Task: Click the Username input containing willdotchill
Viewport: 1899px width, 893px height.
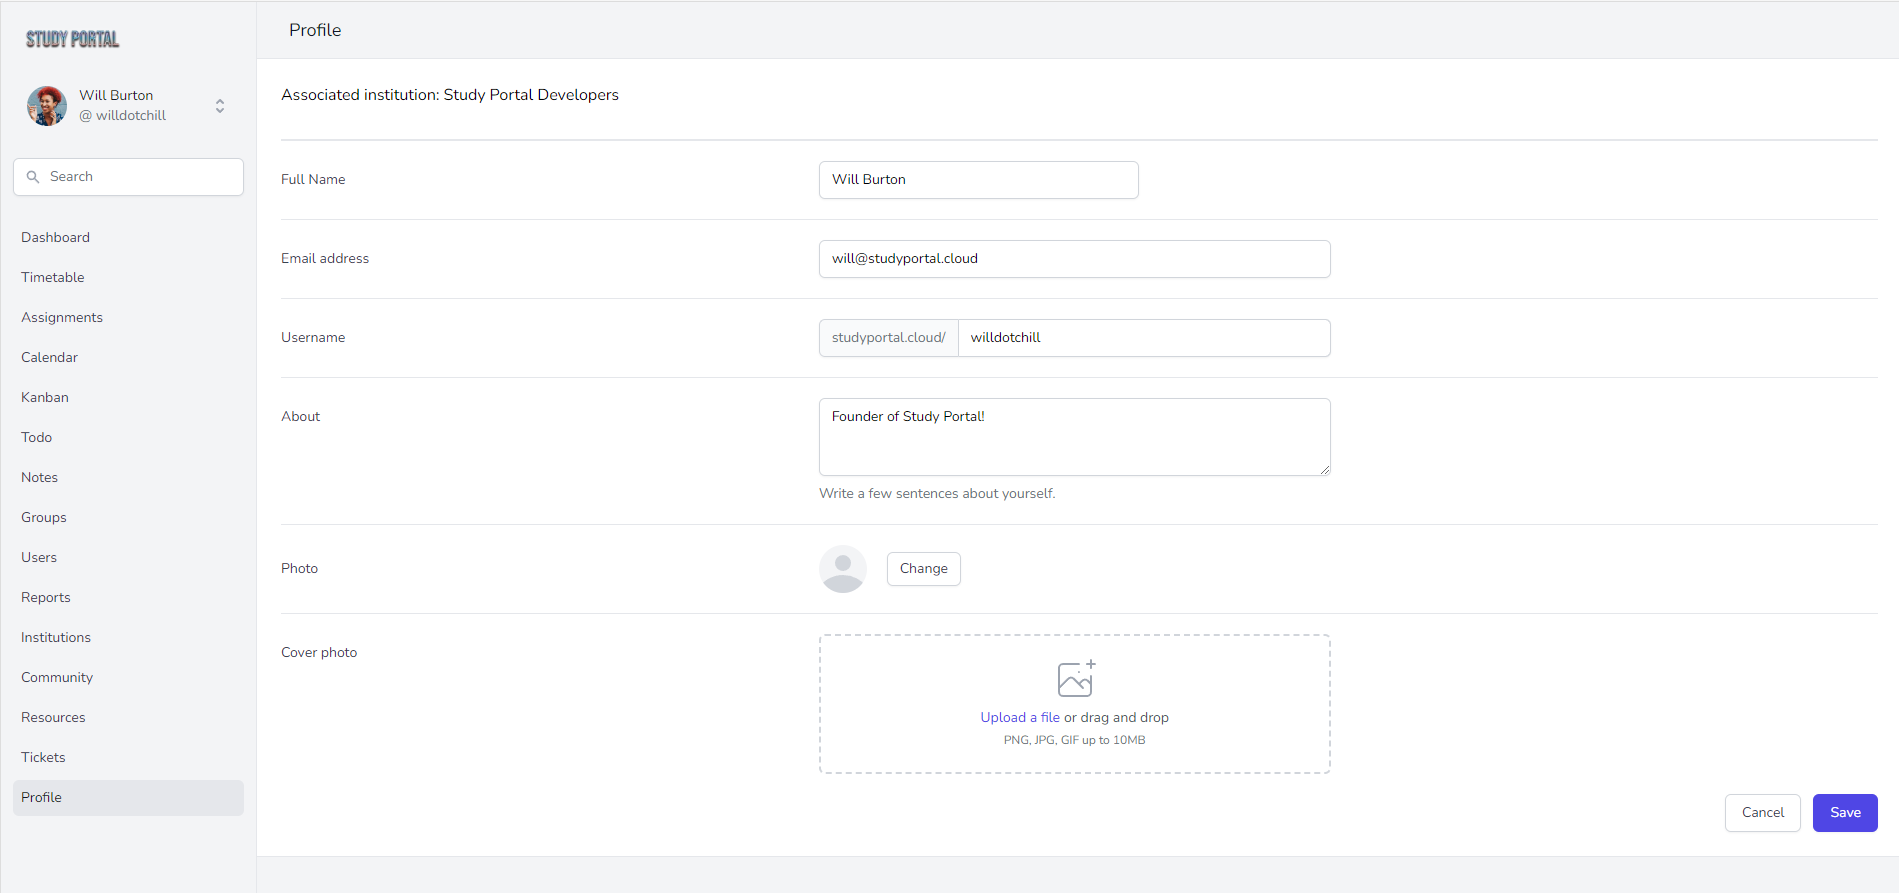Action: pyautogui.click(x=1144, y=338)
